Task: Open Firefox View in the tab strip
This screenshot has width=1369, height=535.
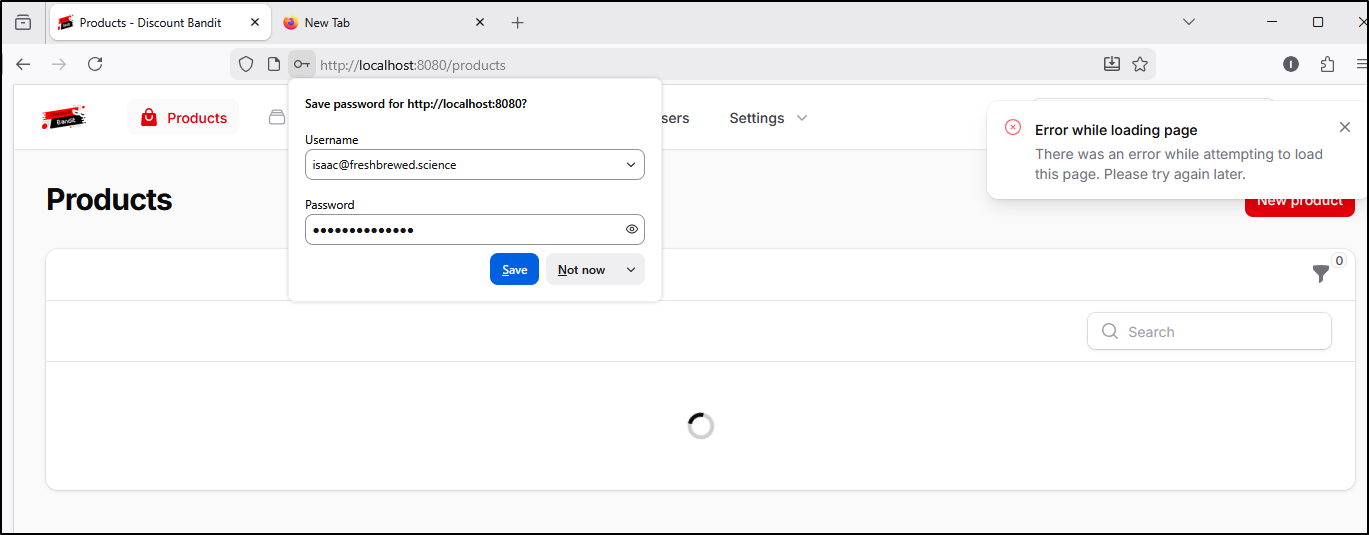Action: [23, 22]
